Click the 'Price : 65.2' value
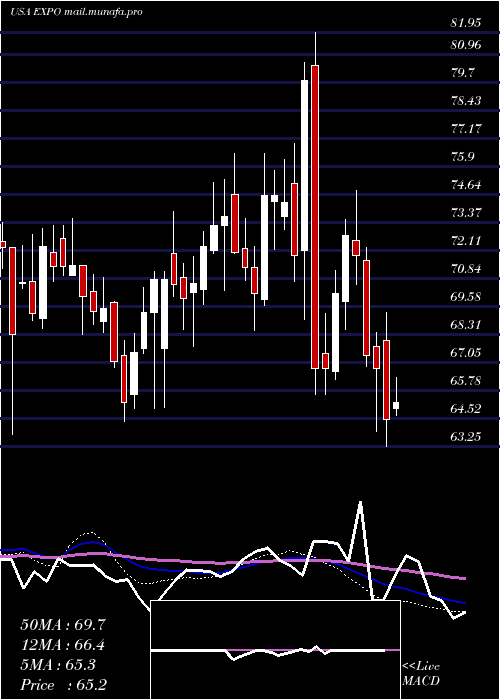The height and width of the screenshot is (700, 500). click(x=63, y=685)
